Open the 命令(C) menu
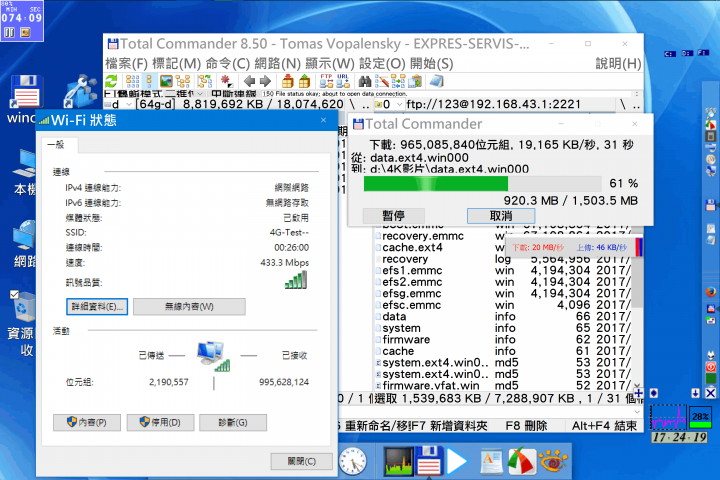This screenshot has width=720, height=480. pos(228,63)
